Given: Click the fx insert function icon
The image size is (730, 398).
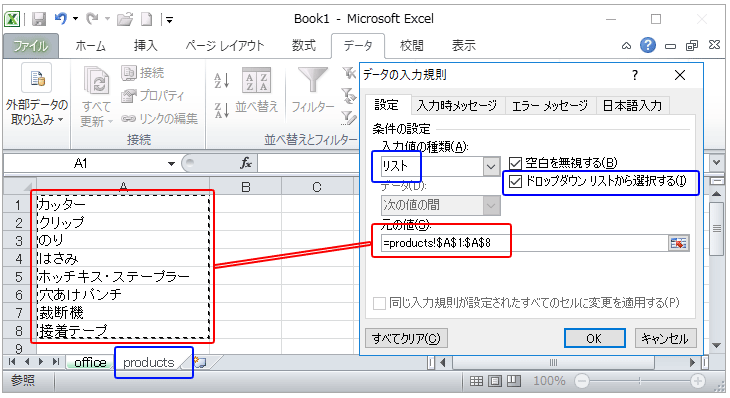Looking at the screenshot, I should pos(246,163).
